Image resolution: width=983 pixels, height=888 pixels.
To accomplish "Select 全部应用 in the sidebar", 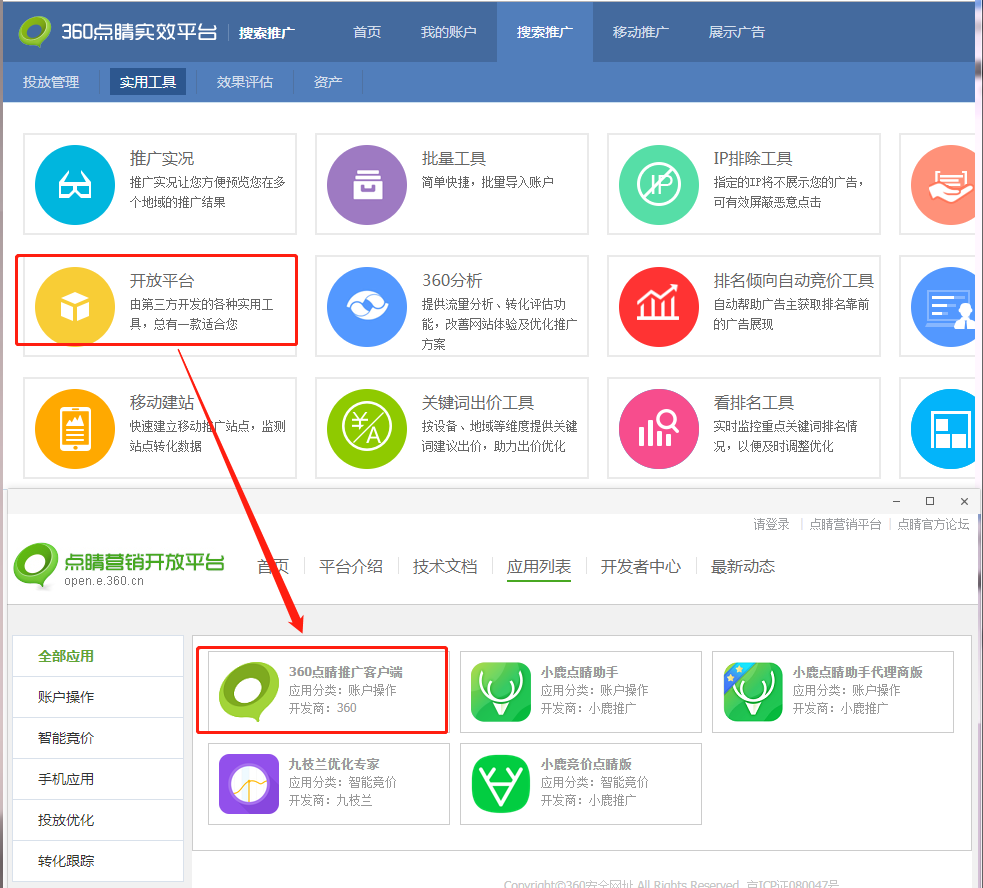I will 98,656.
